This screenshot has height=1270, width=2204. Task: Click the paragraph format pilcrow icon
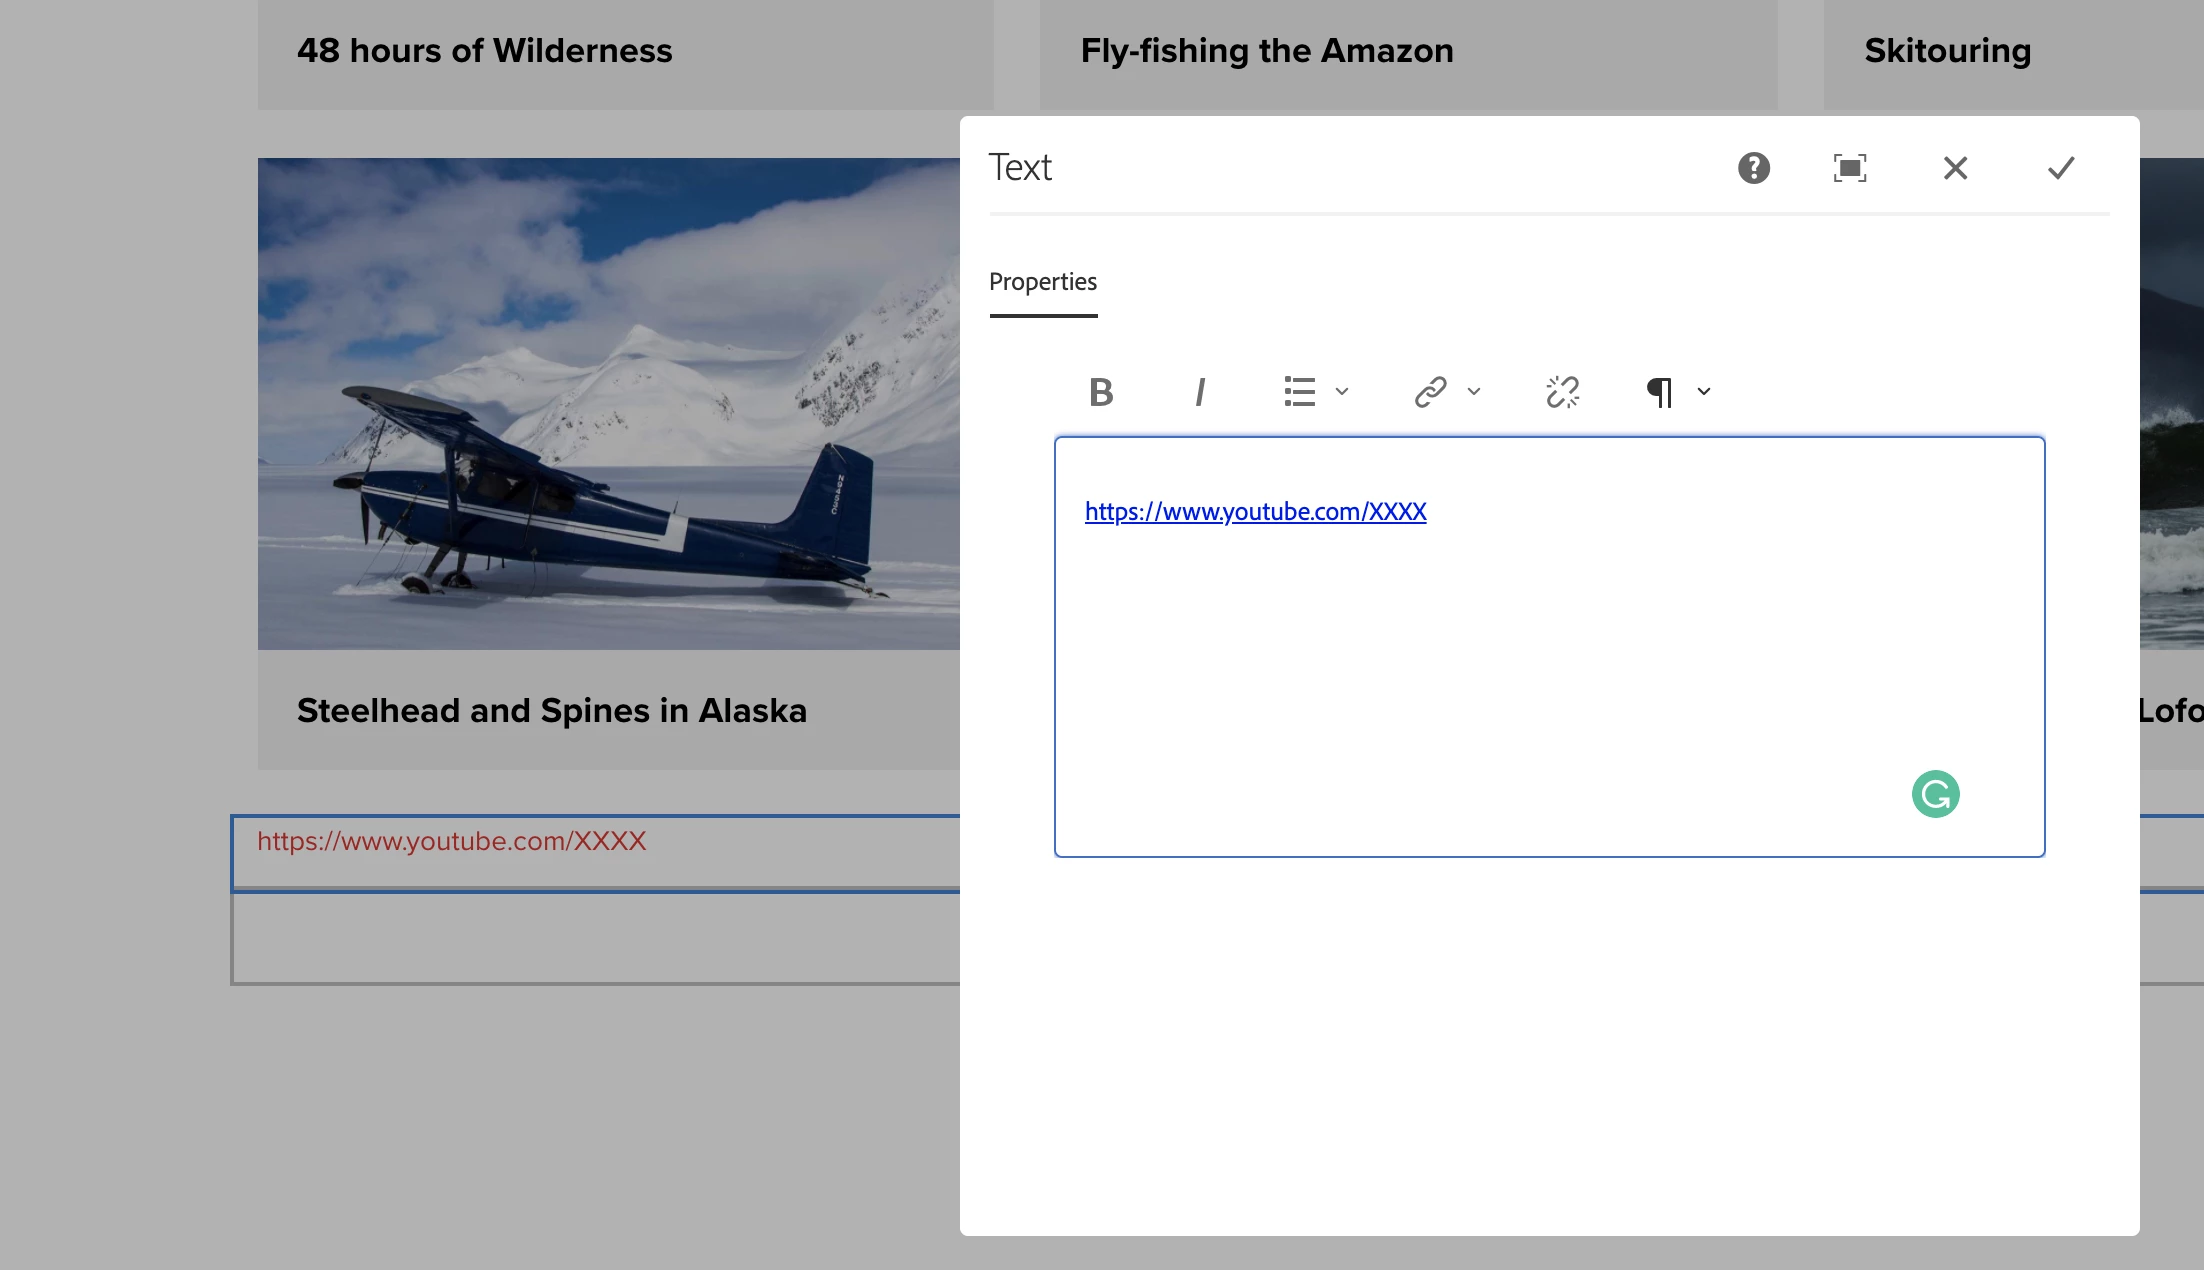coord(1659,392)
